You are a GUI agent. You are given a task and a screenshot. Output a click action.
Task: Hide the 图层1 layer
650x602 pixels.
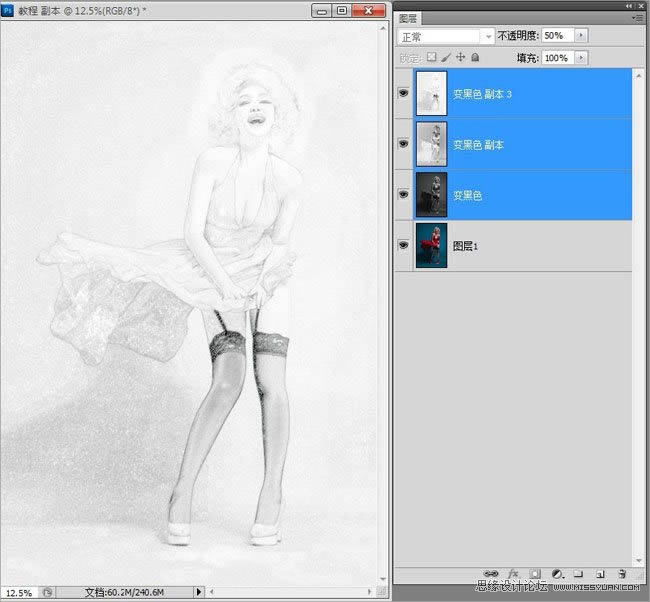coord(404,245)
